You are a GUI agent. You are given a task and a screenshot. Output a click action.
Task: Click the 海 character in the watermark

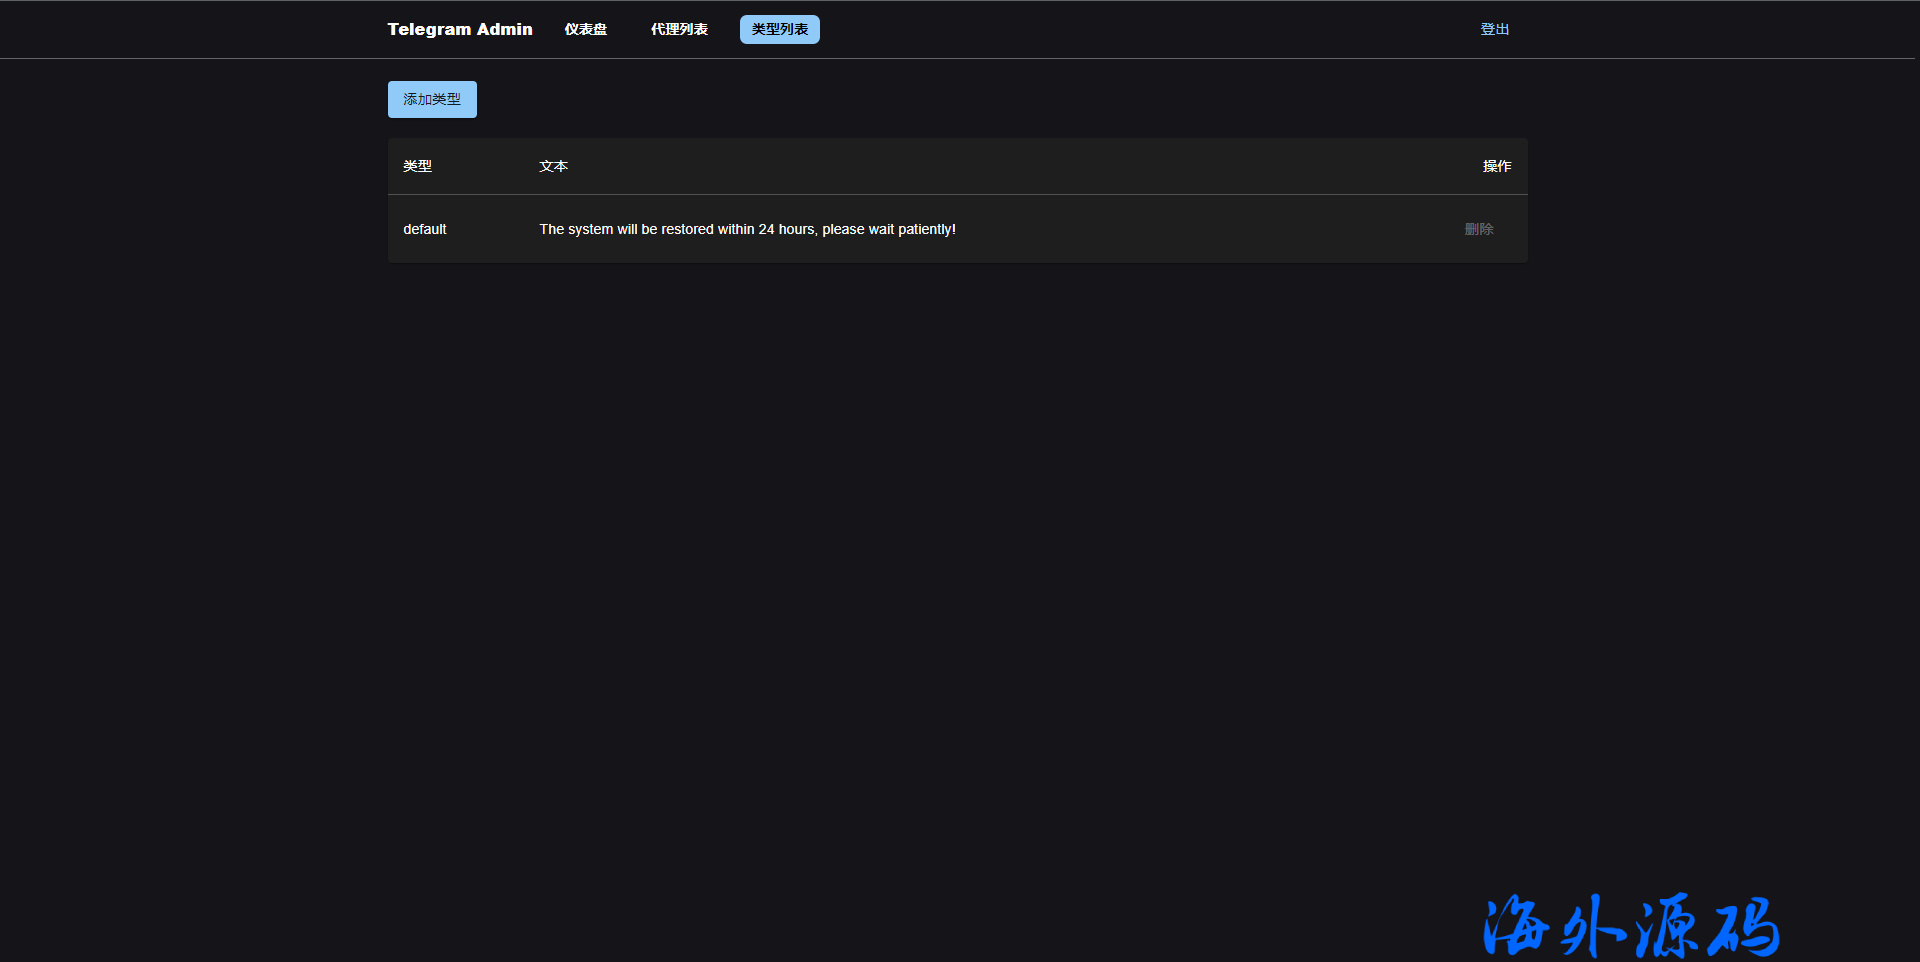click(x=1516, y=926)
